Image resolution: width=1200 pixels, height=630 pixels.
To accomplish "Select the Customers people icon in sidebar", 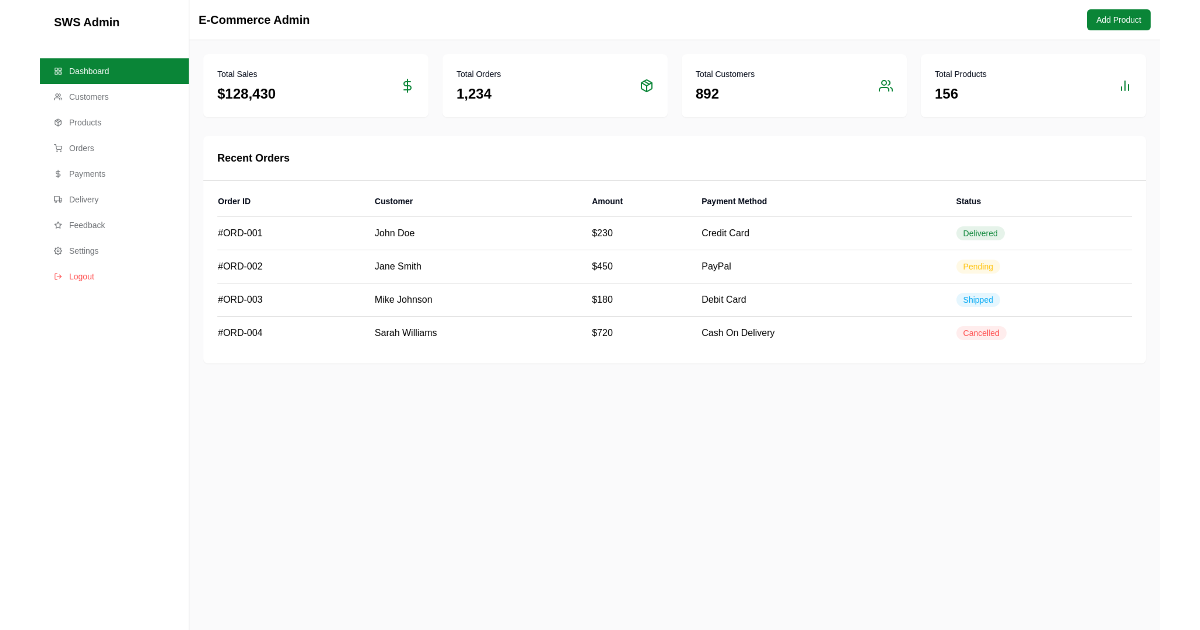I will click(x=59, y=96).
